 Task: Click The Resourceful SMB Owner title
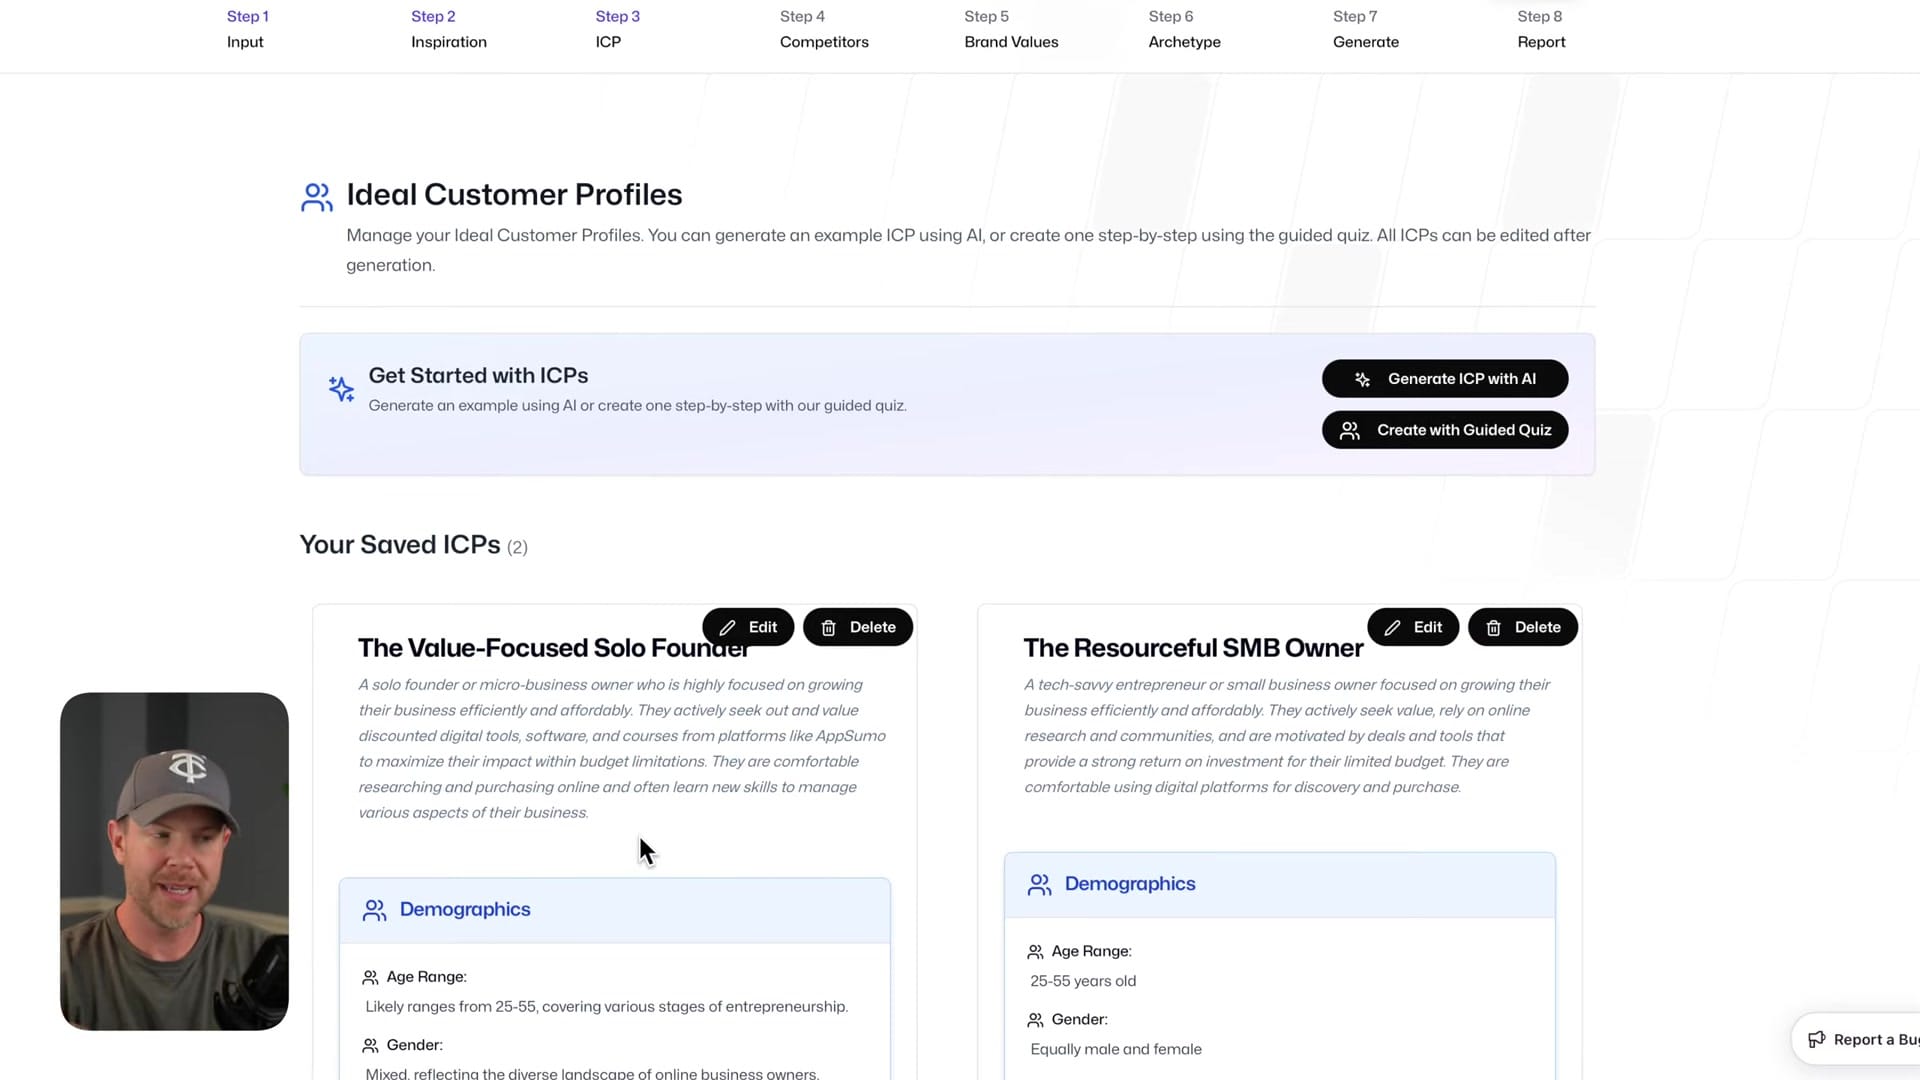point(1193,648)
